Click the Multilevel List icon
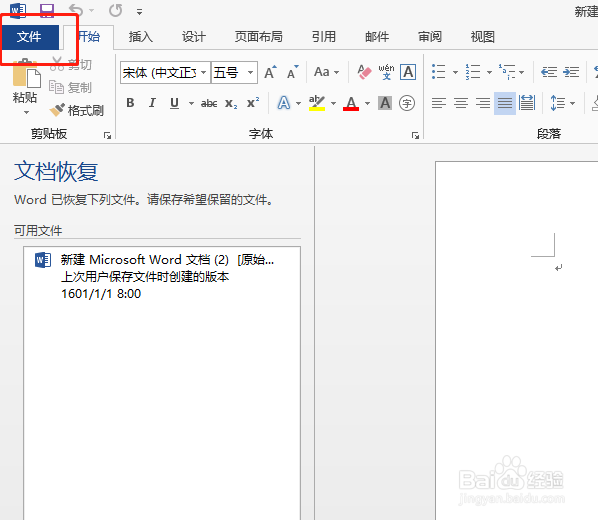 507,72
